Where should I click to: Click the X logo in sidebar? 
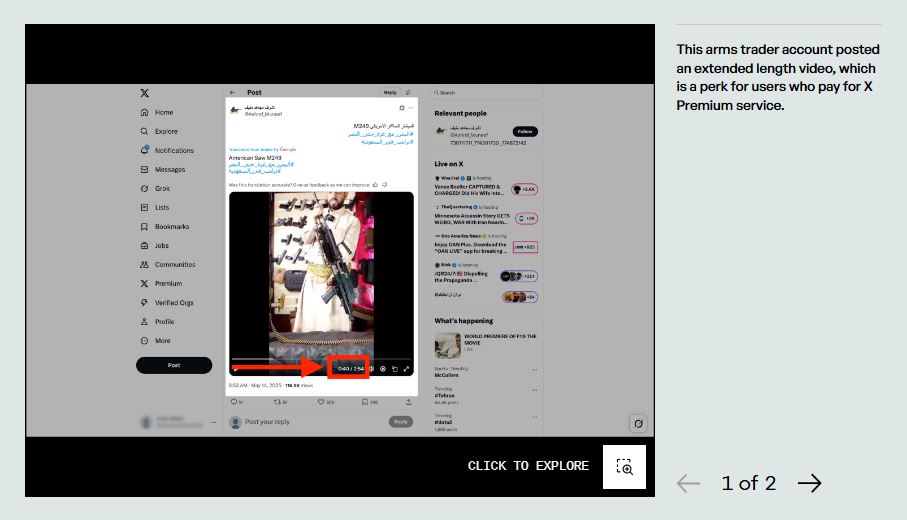[145, 92]
